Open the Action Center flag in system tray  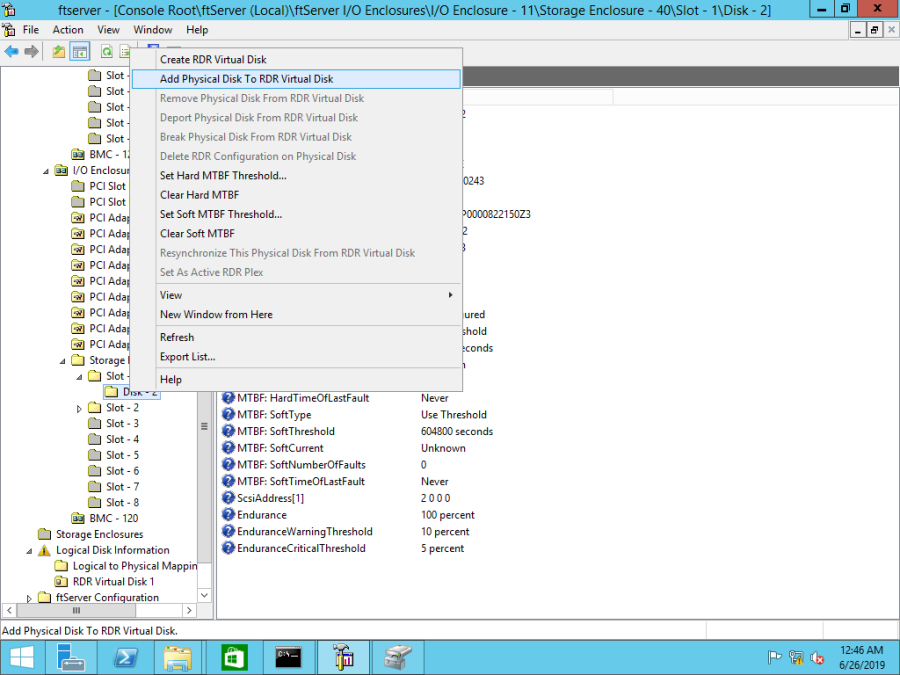click(774, 658)
